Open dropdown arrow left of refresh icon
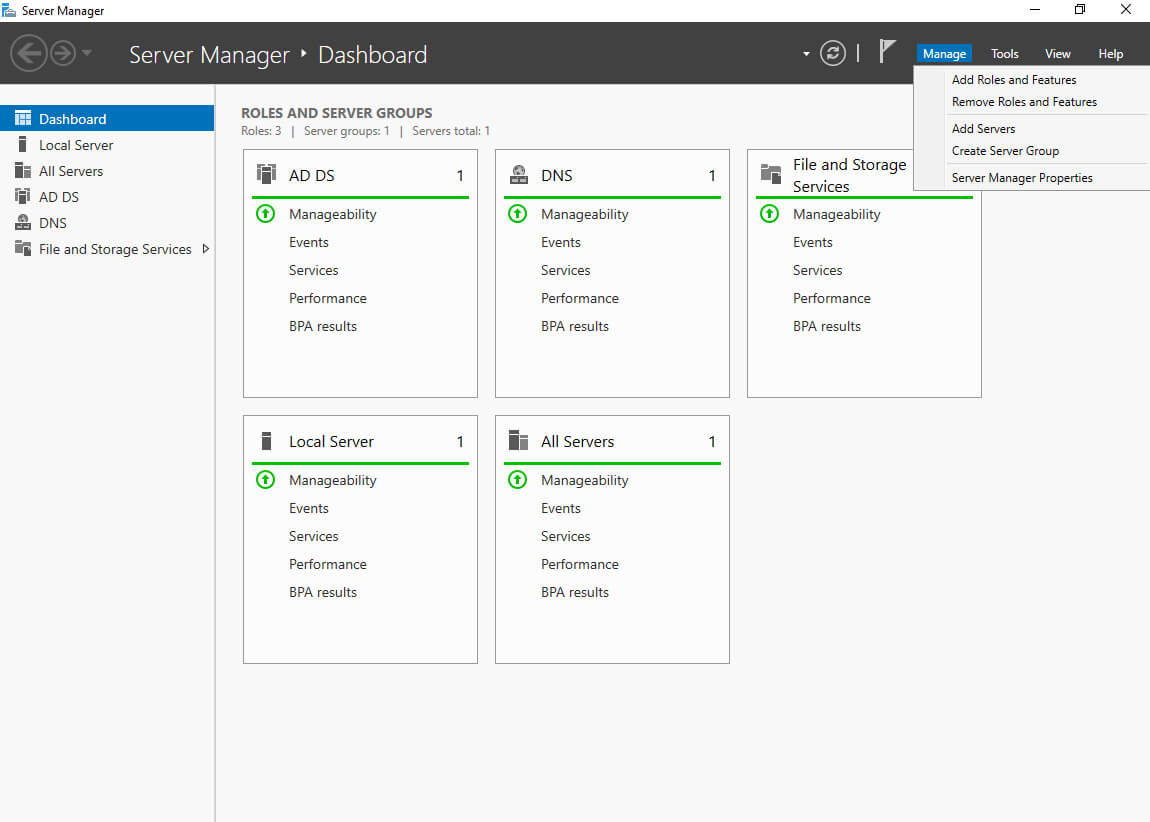The width and height of the screenshot is (1150, 822). pyautogui.click(x=806, y=54)
